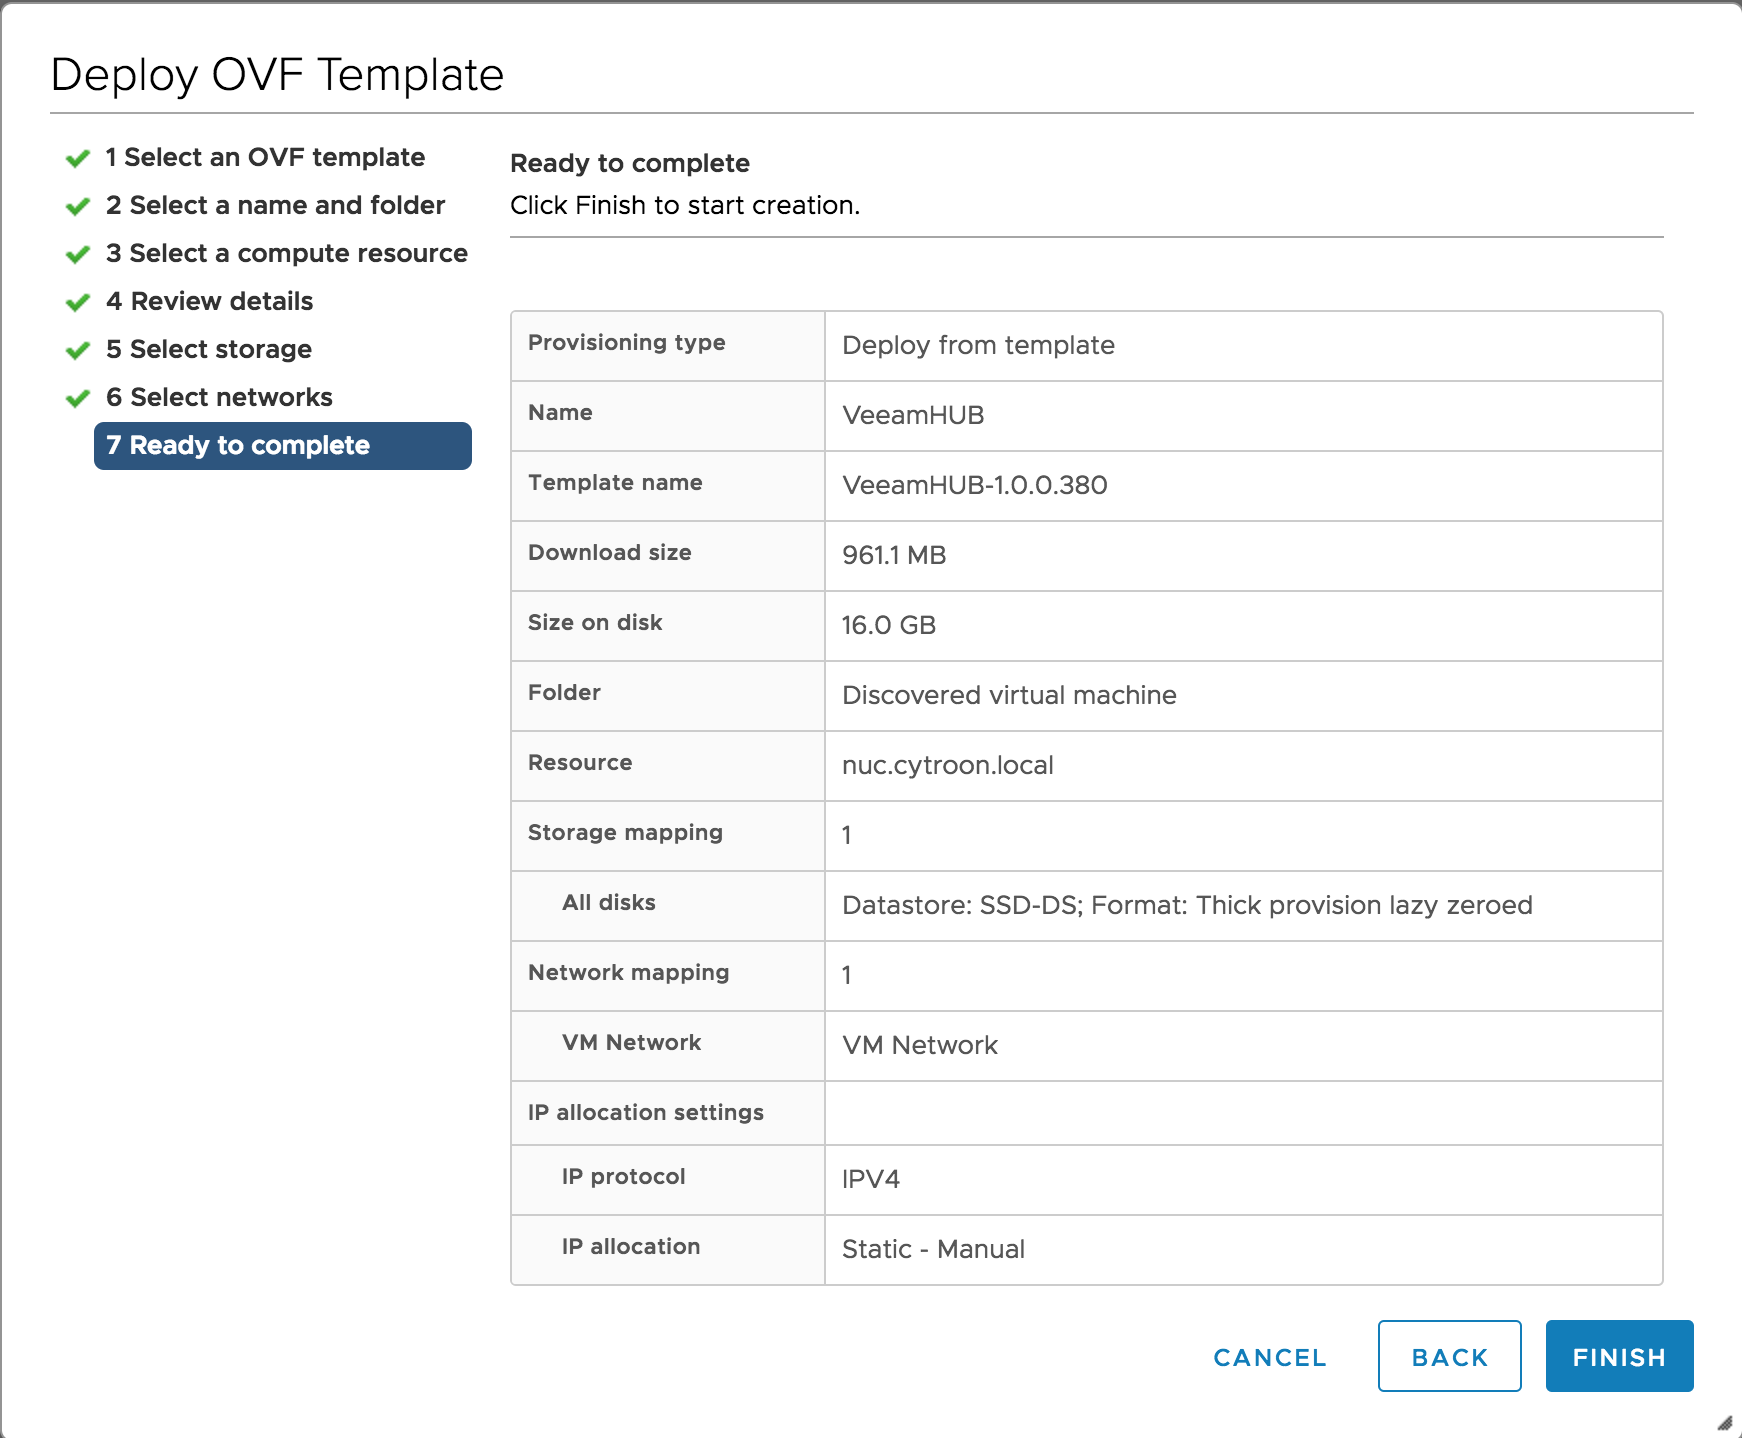Viewport: 1742px width, 1438px height.
Task: Click the 'Provisioning type' row label
Action: tap(627, 343)
